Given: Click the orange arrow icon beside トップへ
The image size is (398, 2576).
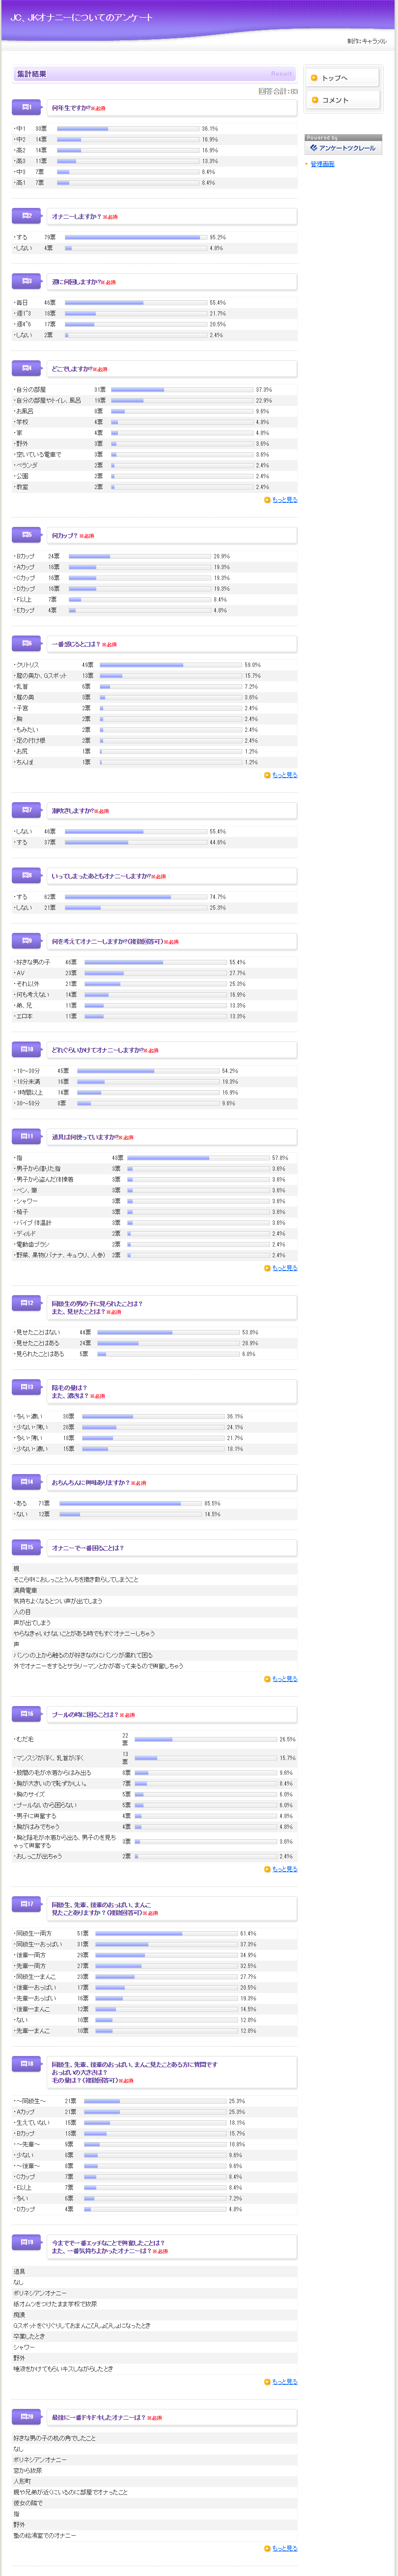Looking at the screenshot, I should pyautogui.click(x=314, y=77).
